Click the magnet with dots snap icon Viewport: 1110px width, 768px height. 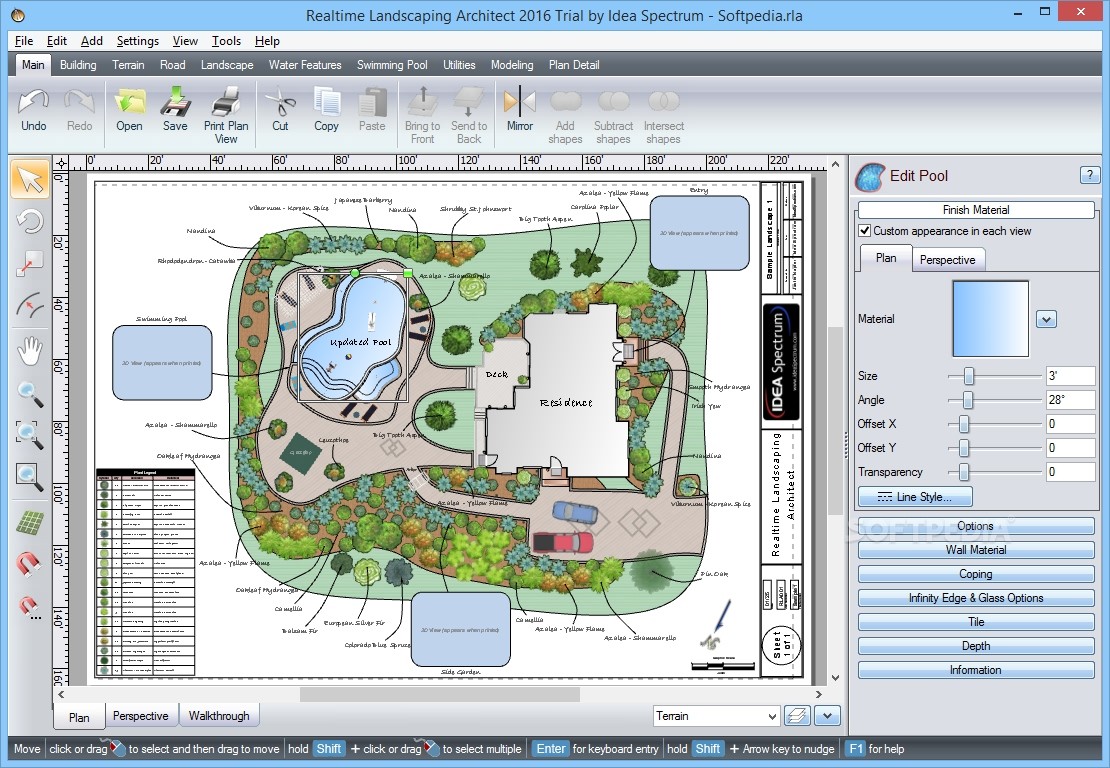click(30, 607)
